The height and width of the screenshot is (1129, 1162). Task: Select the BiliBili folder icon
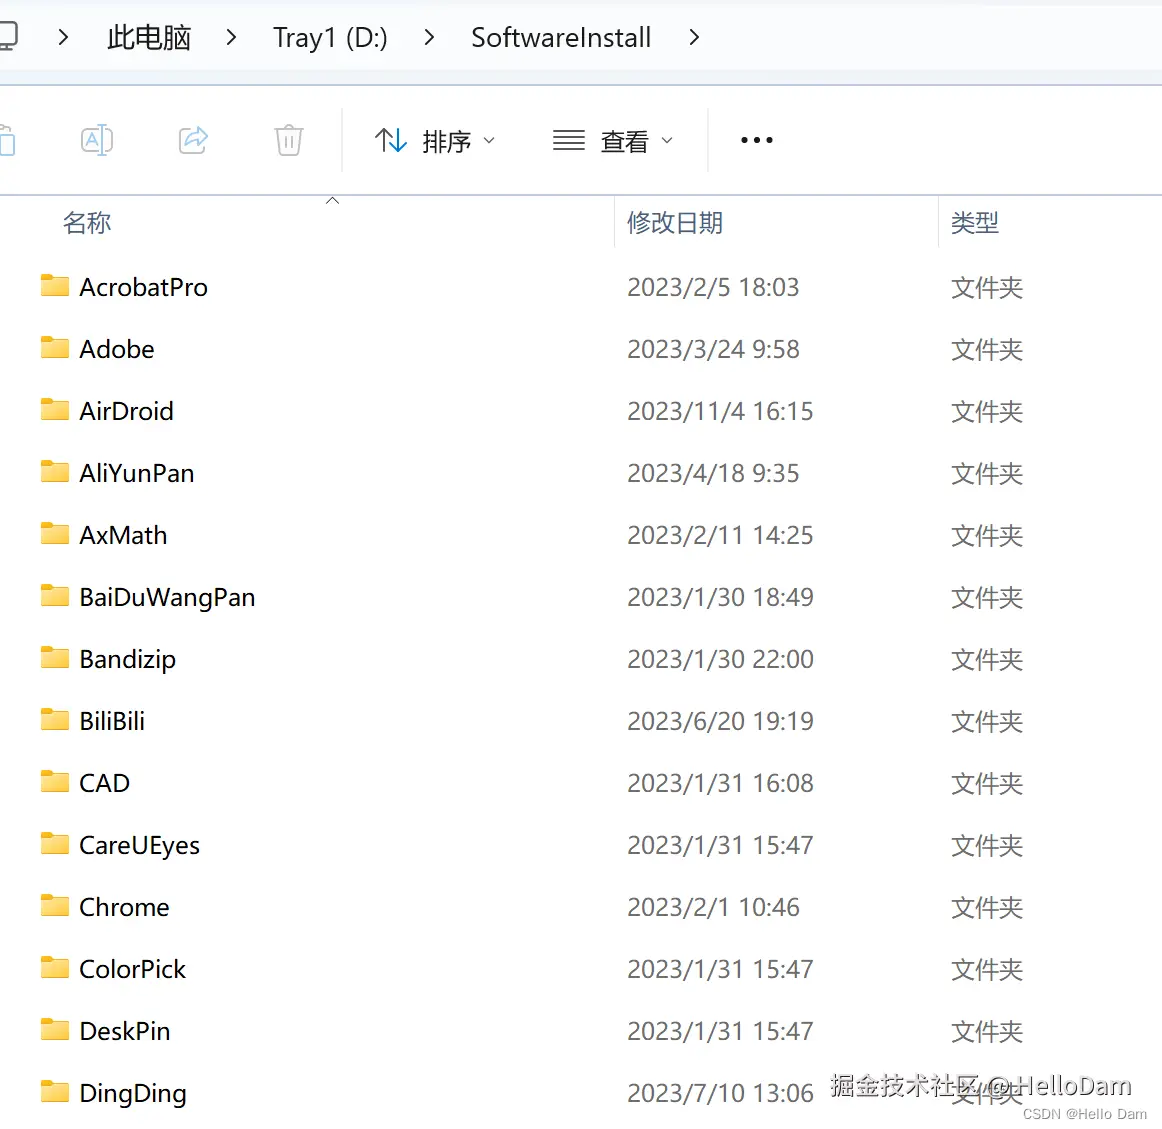pyautogui.click(x=55, y=719)
